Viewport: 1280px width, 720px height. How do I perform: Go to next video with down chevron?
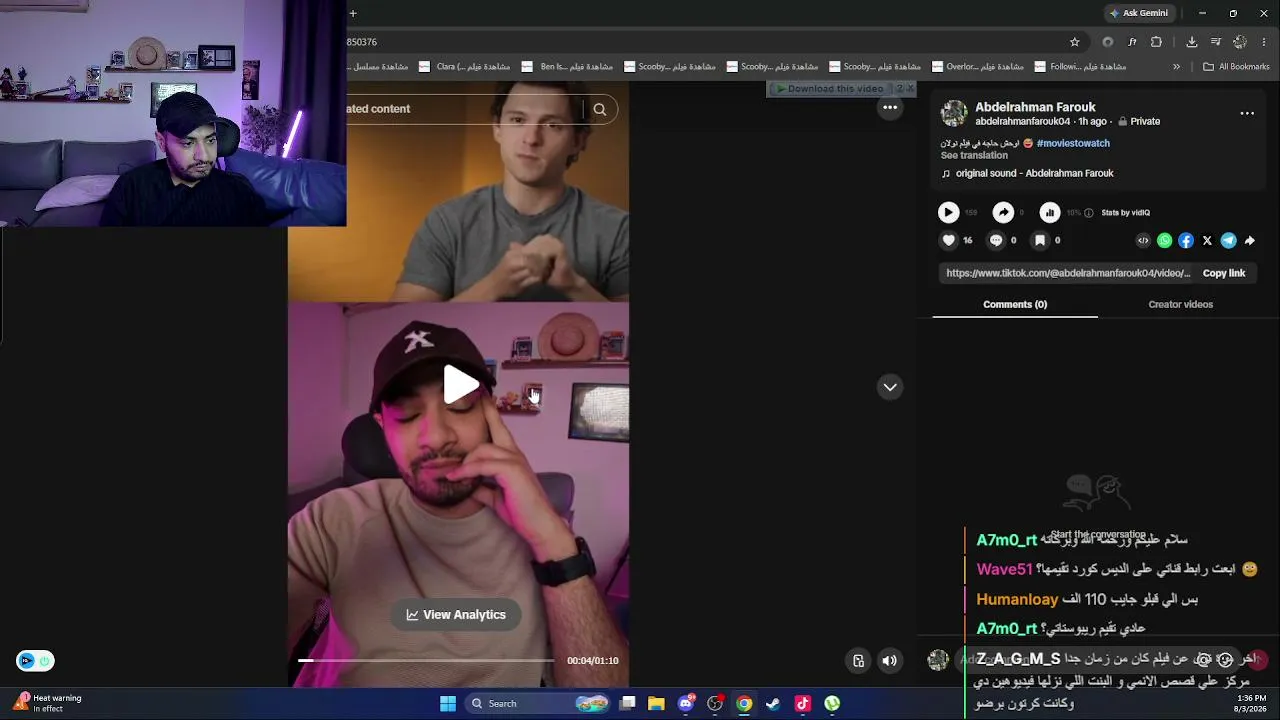(x=890, y=387)
